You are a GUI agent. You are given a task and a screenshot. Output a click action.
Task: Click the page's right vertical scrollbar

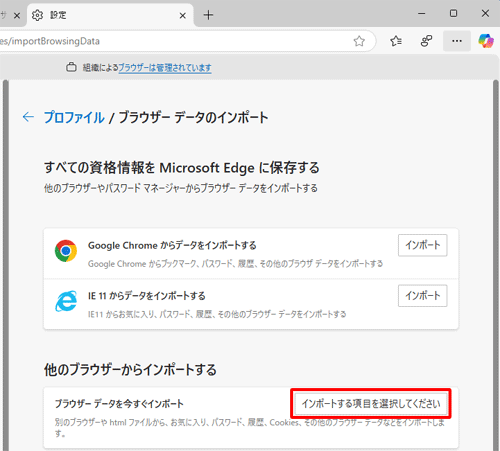tap(496, 265)
